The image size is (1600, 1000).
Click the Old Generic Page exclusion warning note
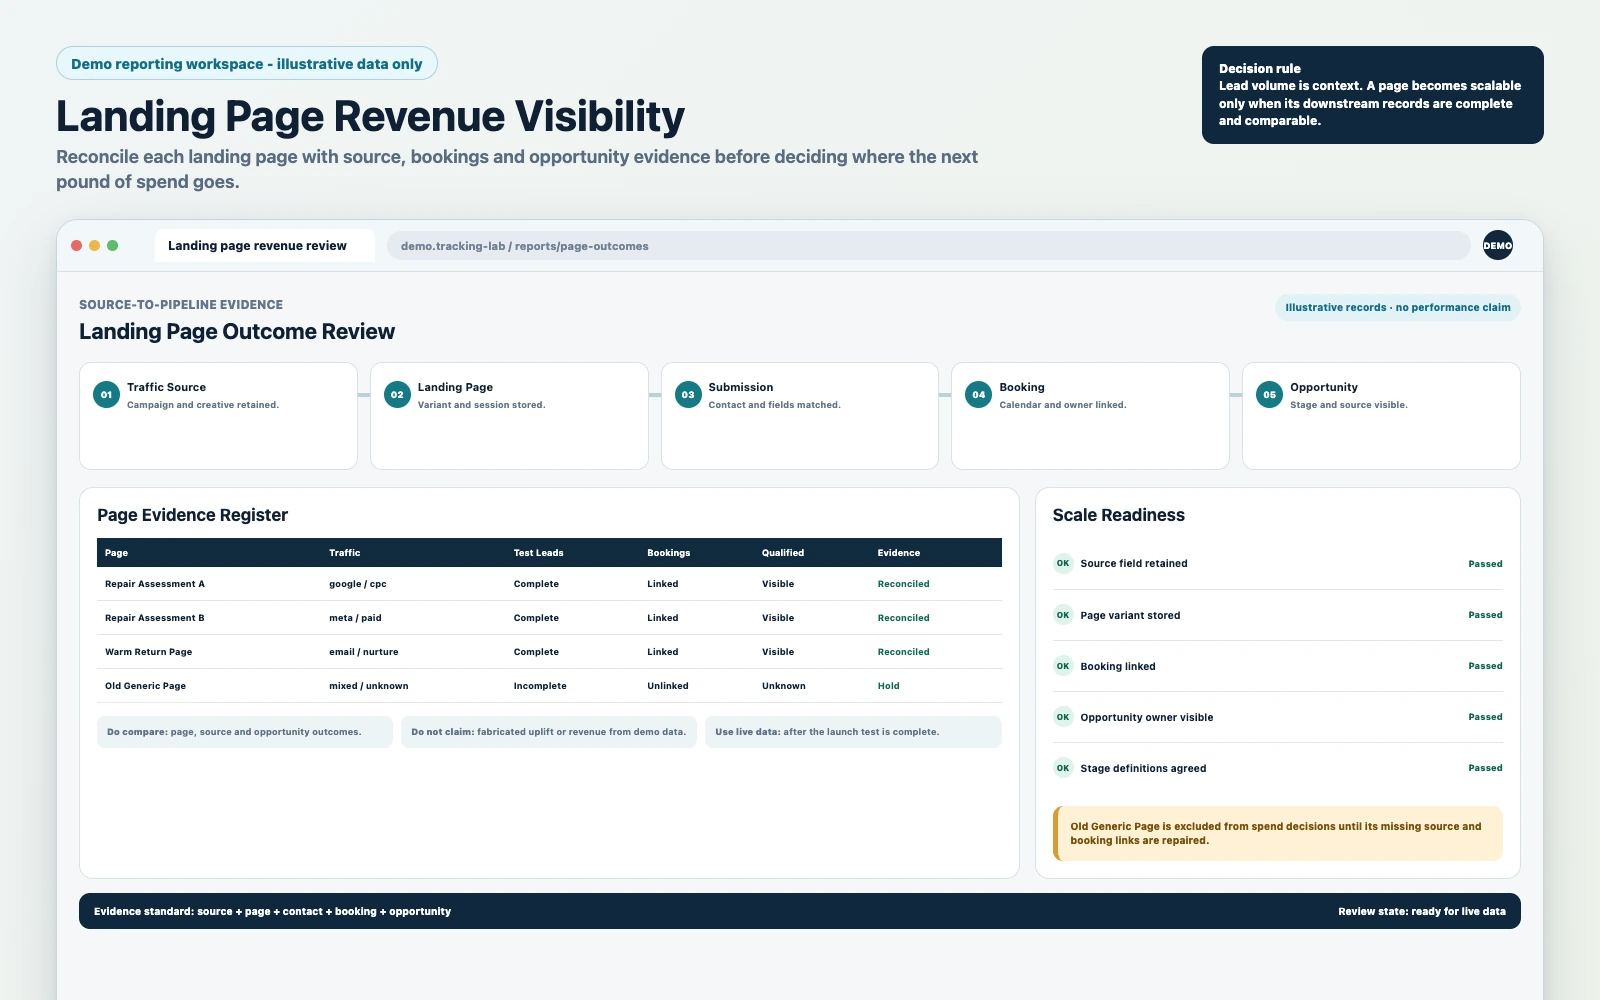(1278, 833)
